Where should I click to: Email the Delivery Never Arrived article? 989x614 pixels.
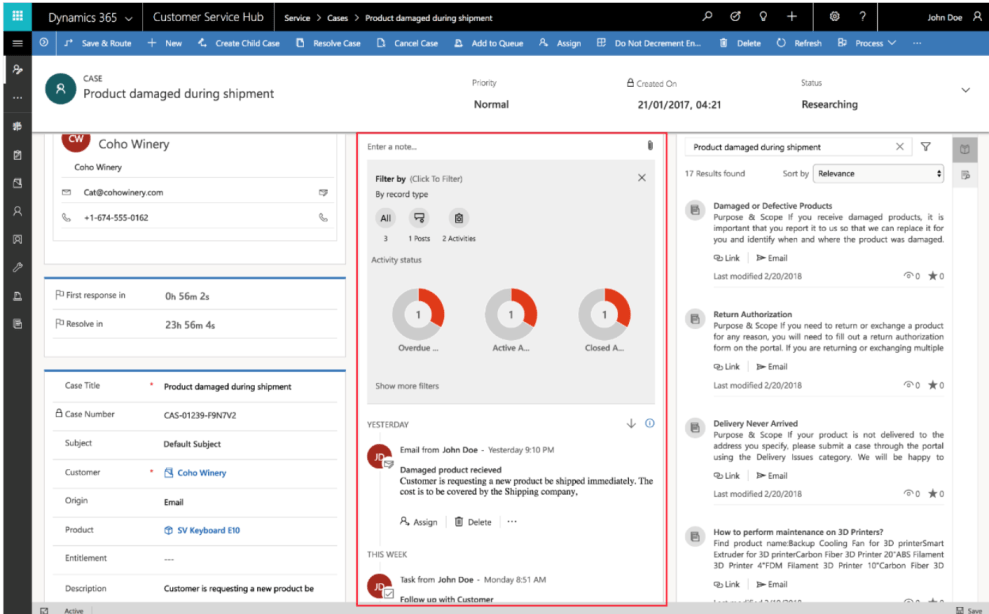[771, 476]
